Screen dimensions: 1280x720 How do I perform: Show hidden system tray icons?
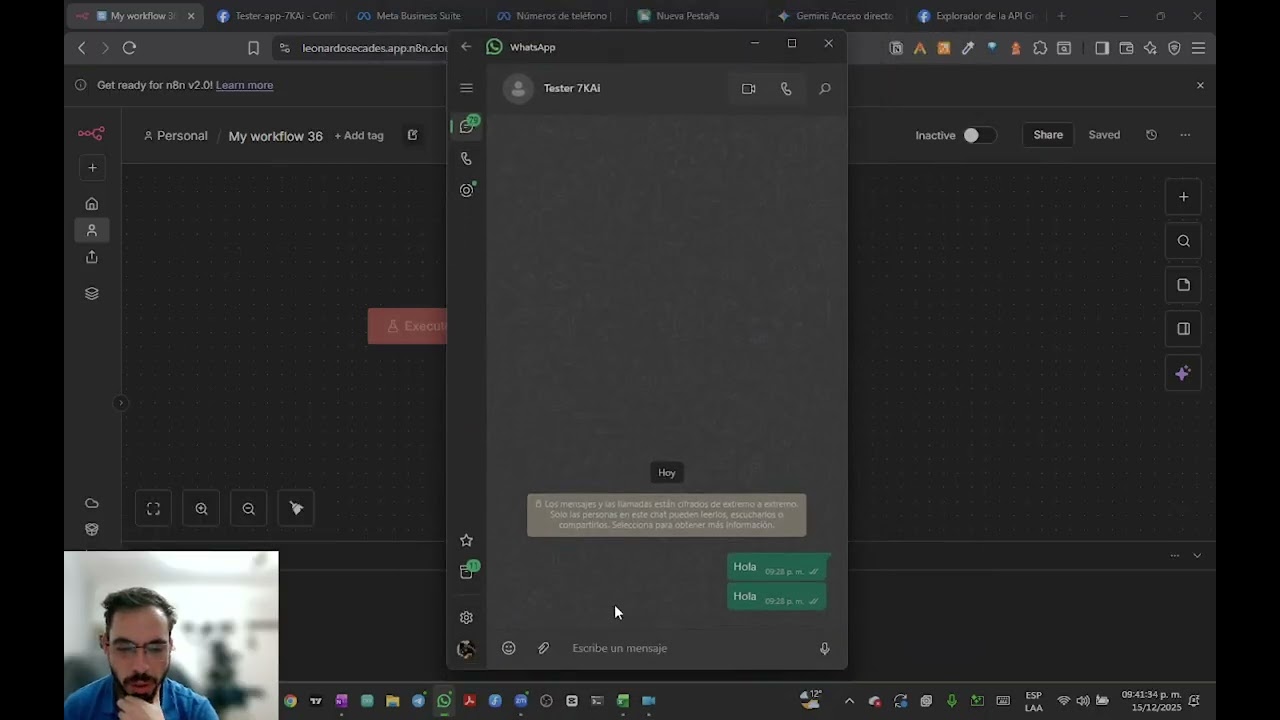pos(849,701)
